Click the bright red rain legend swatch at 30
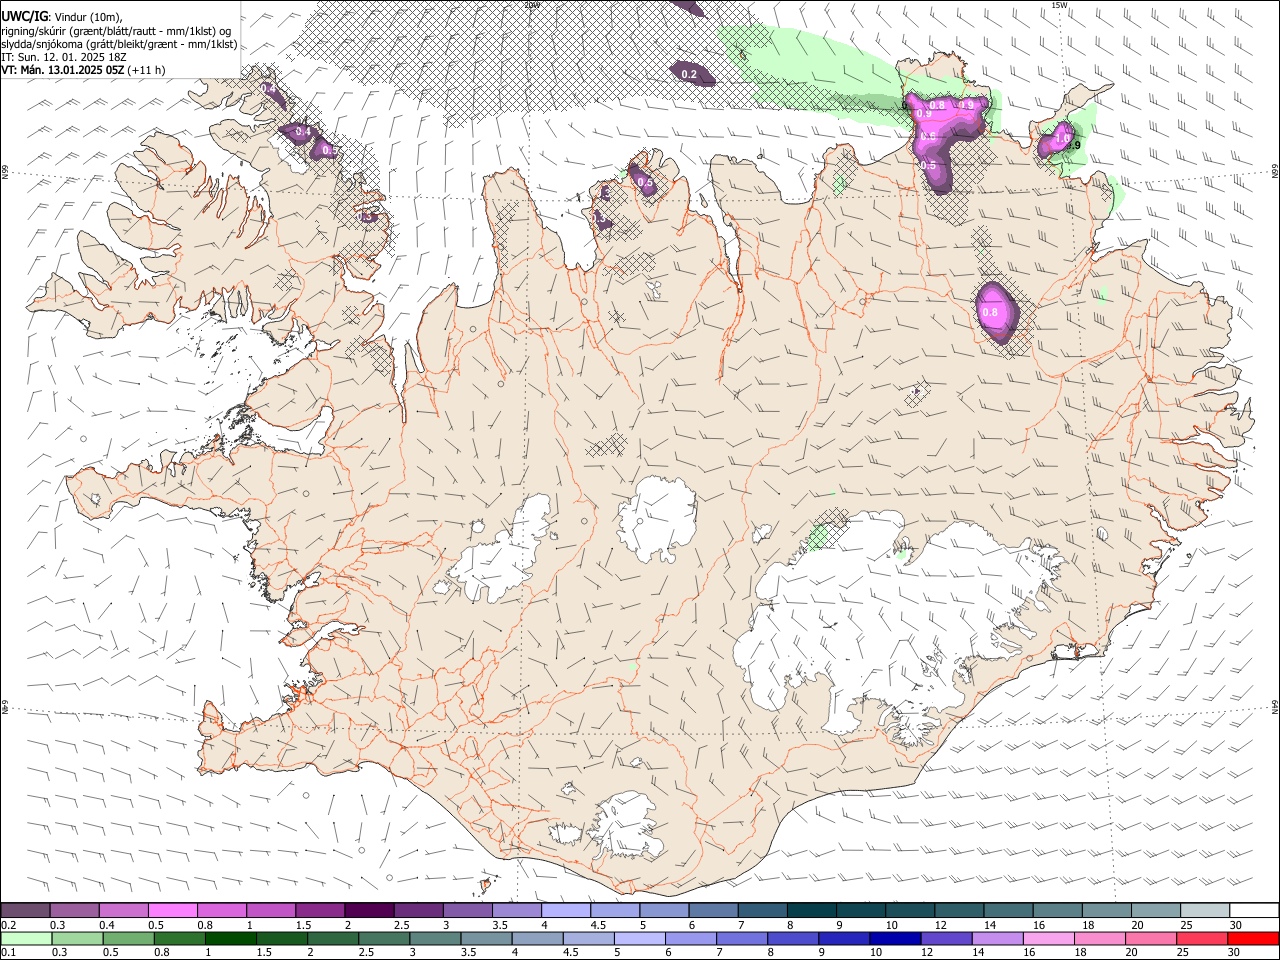The image size is (1280, 960). [1254, 938]
